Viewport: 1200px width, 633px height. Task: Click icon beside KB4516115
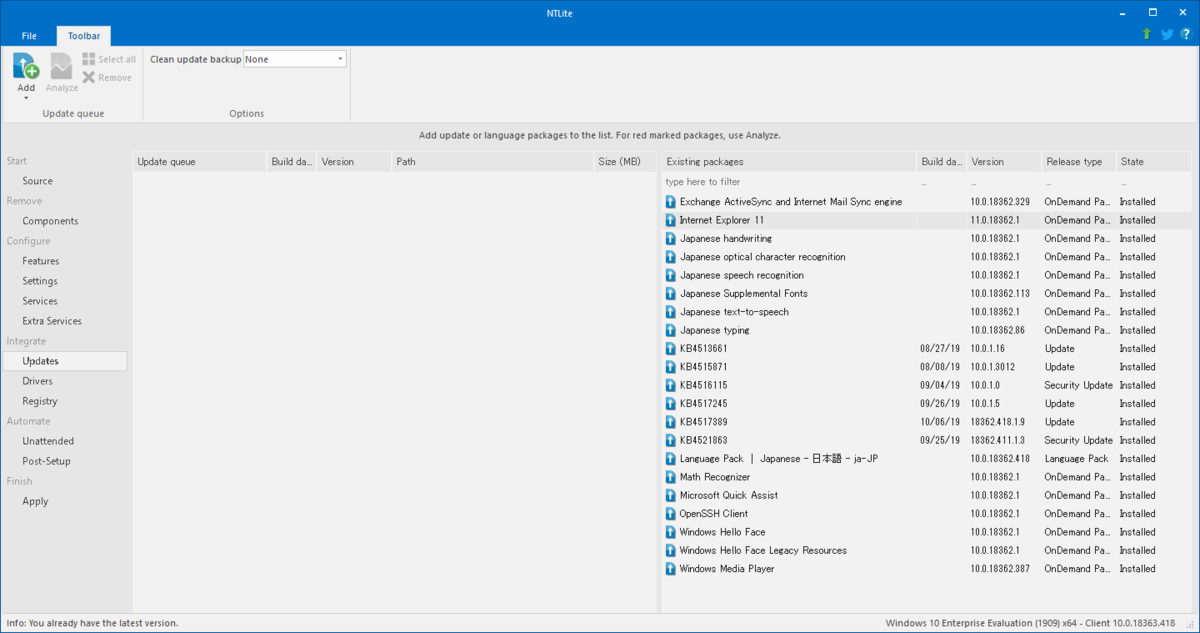click(671, 385)
